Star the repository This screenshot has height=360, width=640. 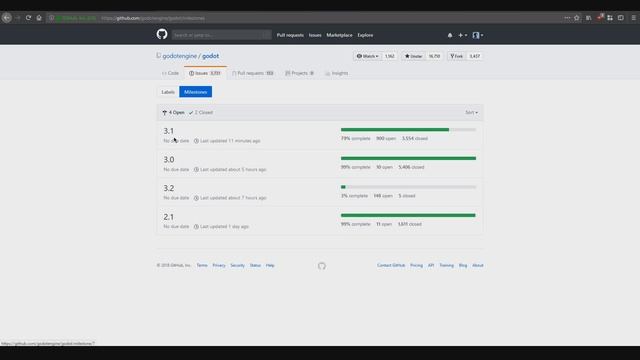click(413, 56)
